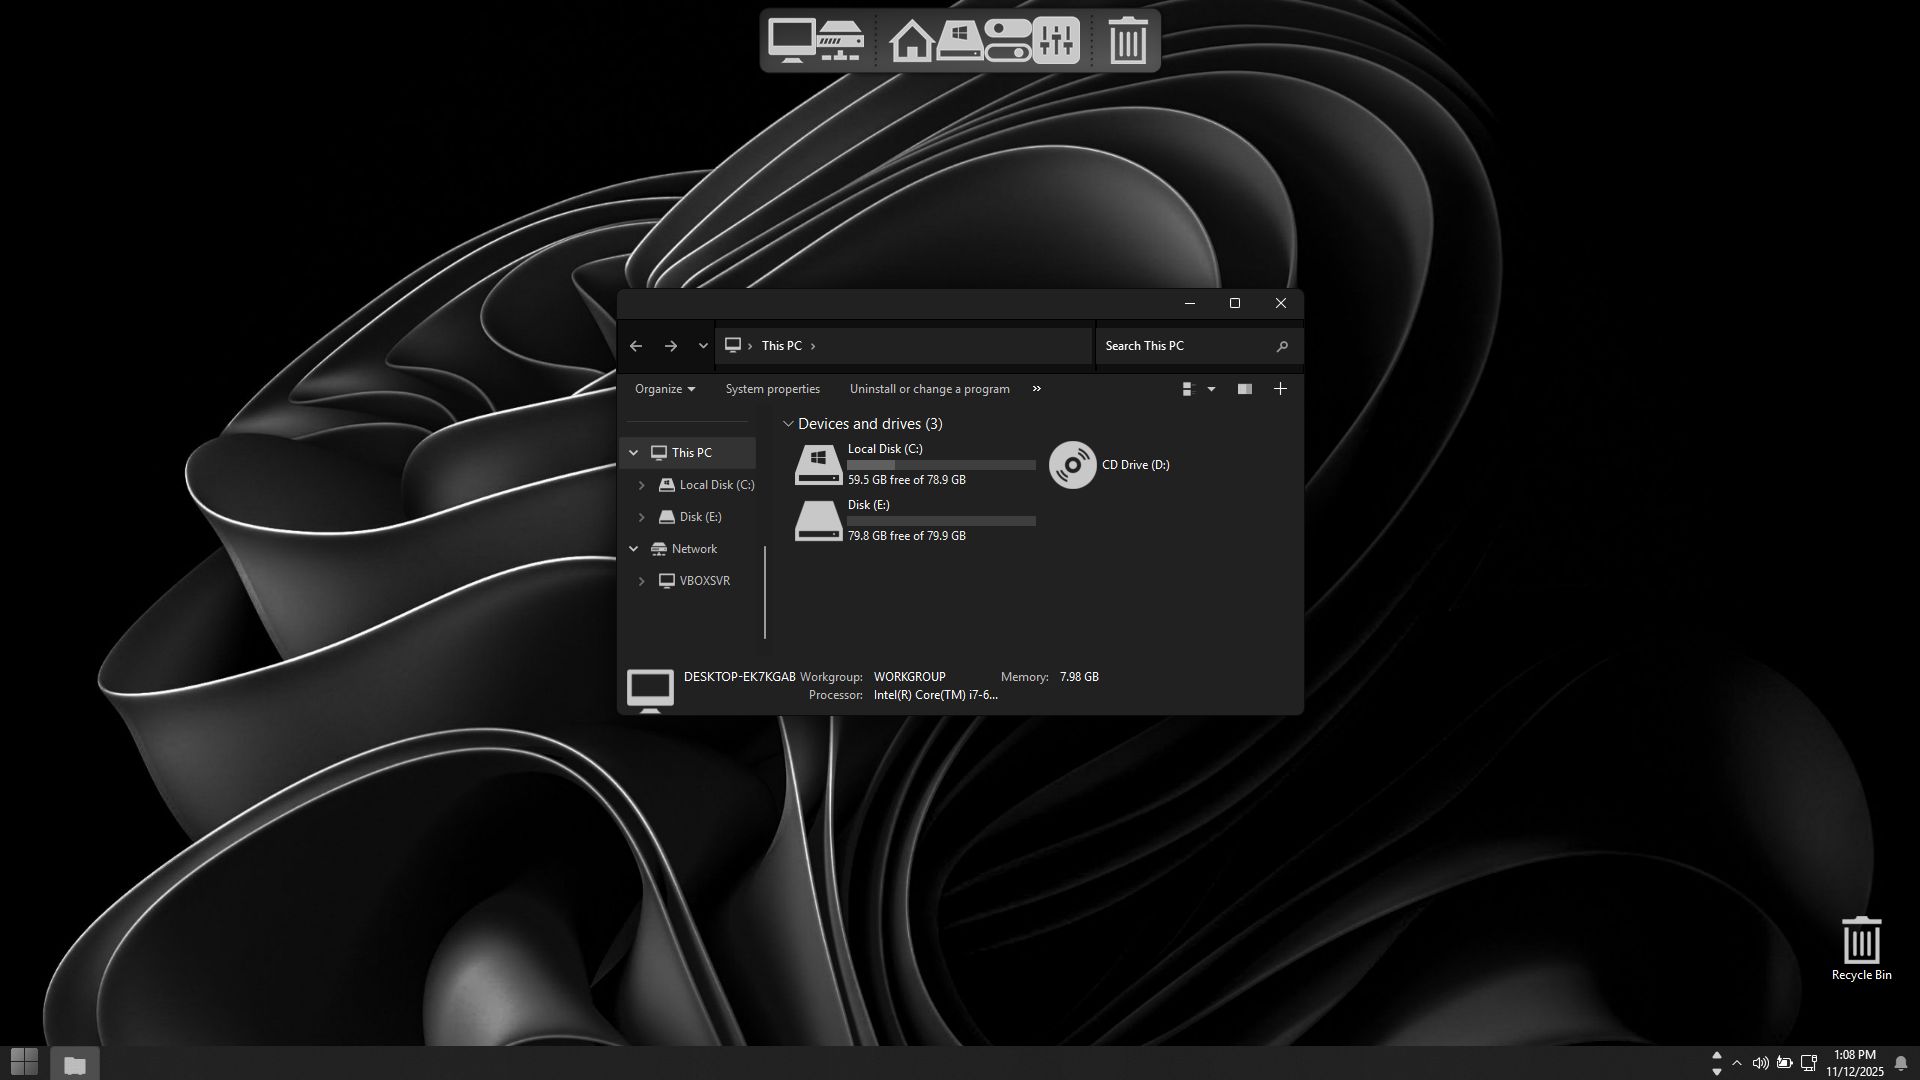Open the view options dropdown arrow
Viewport: 1920px width, 1080px height.
click(1211, 389)
